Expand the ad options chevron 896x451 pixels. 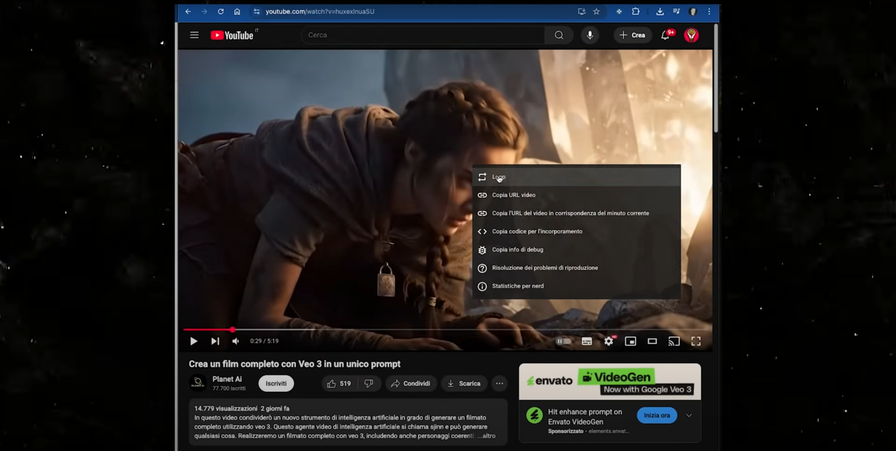(689, 415)
